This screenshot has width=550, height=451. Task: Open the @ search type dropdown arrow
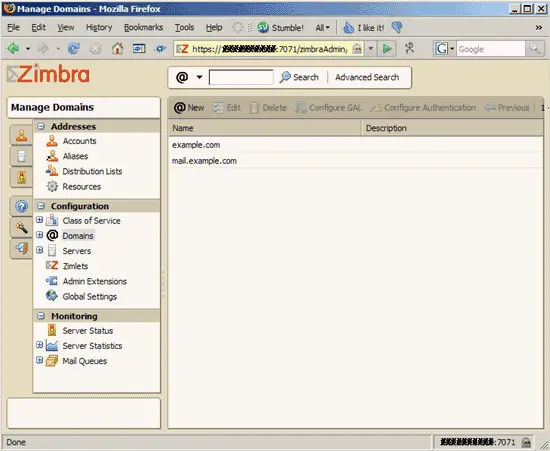(x=199, y=77)
